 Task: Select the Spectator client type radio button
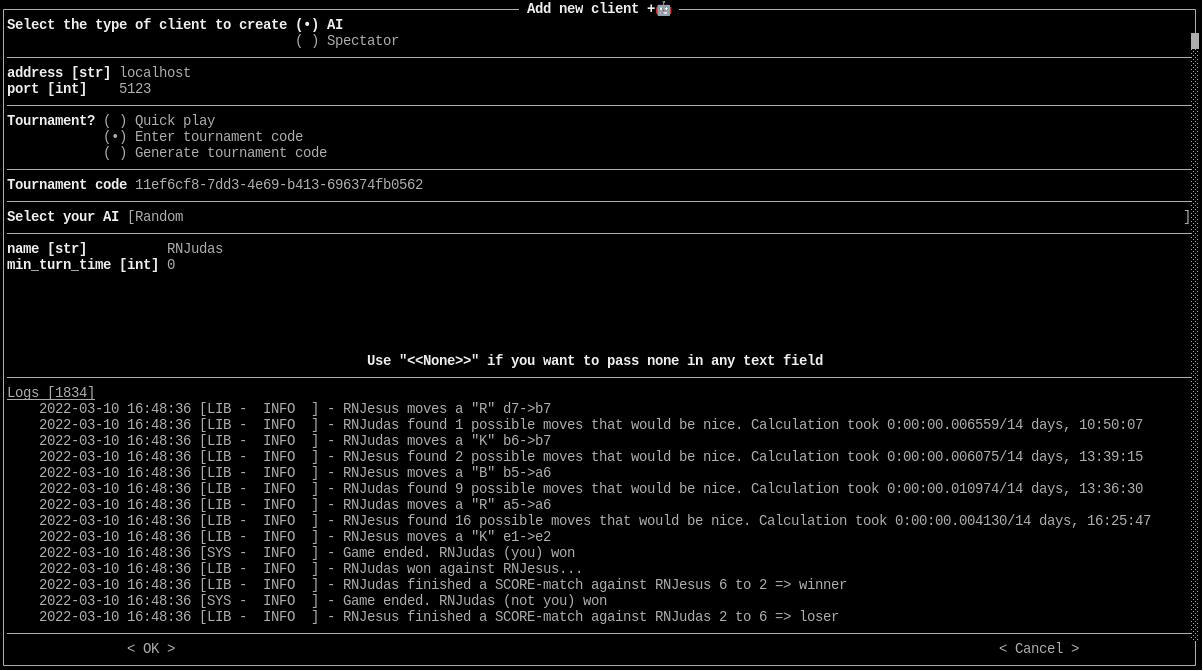tap(347, 41)
